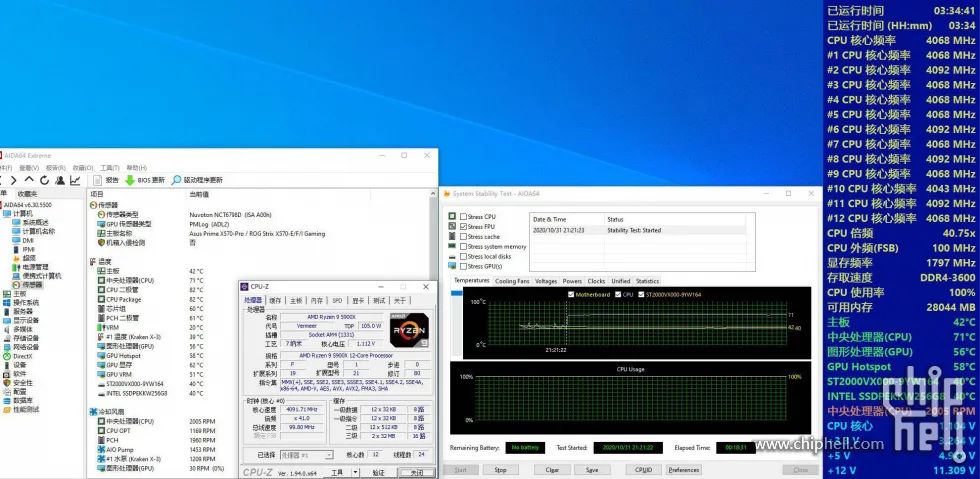
Task: Open the 安全性 tree node
Action: pyautogui.click(x=18, y=383)
